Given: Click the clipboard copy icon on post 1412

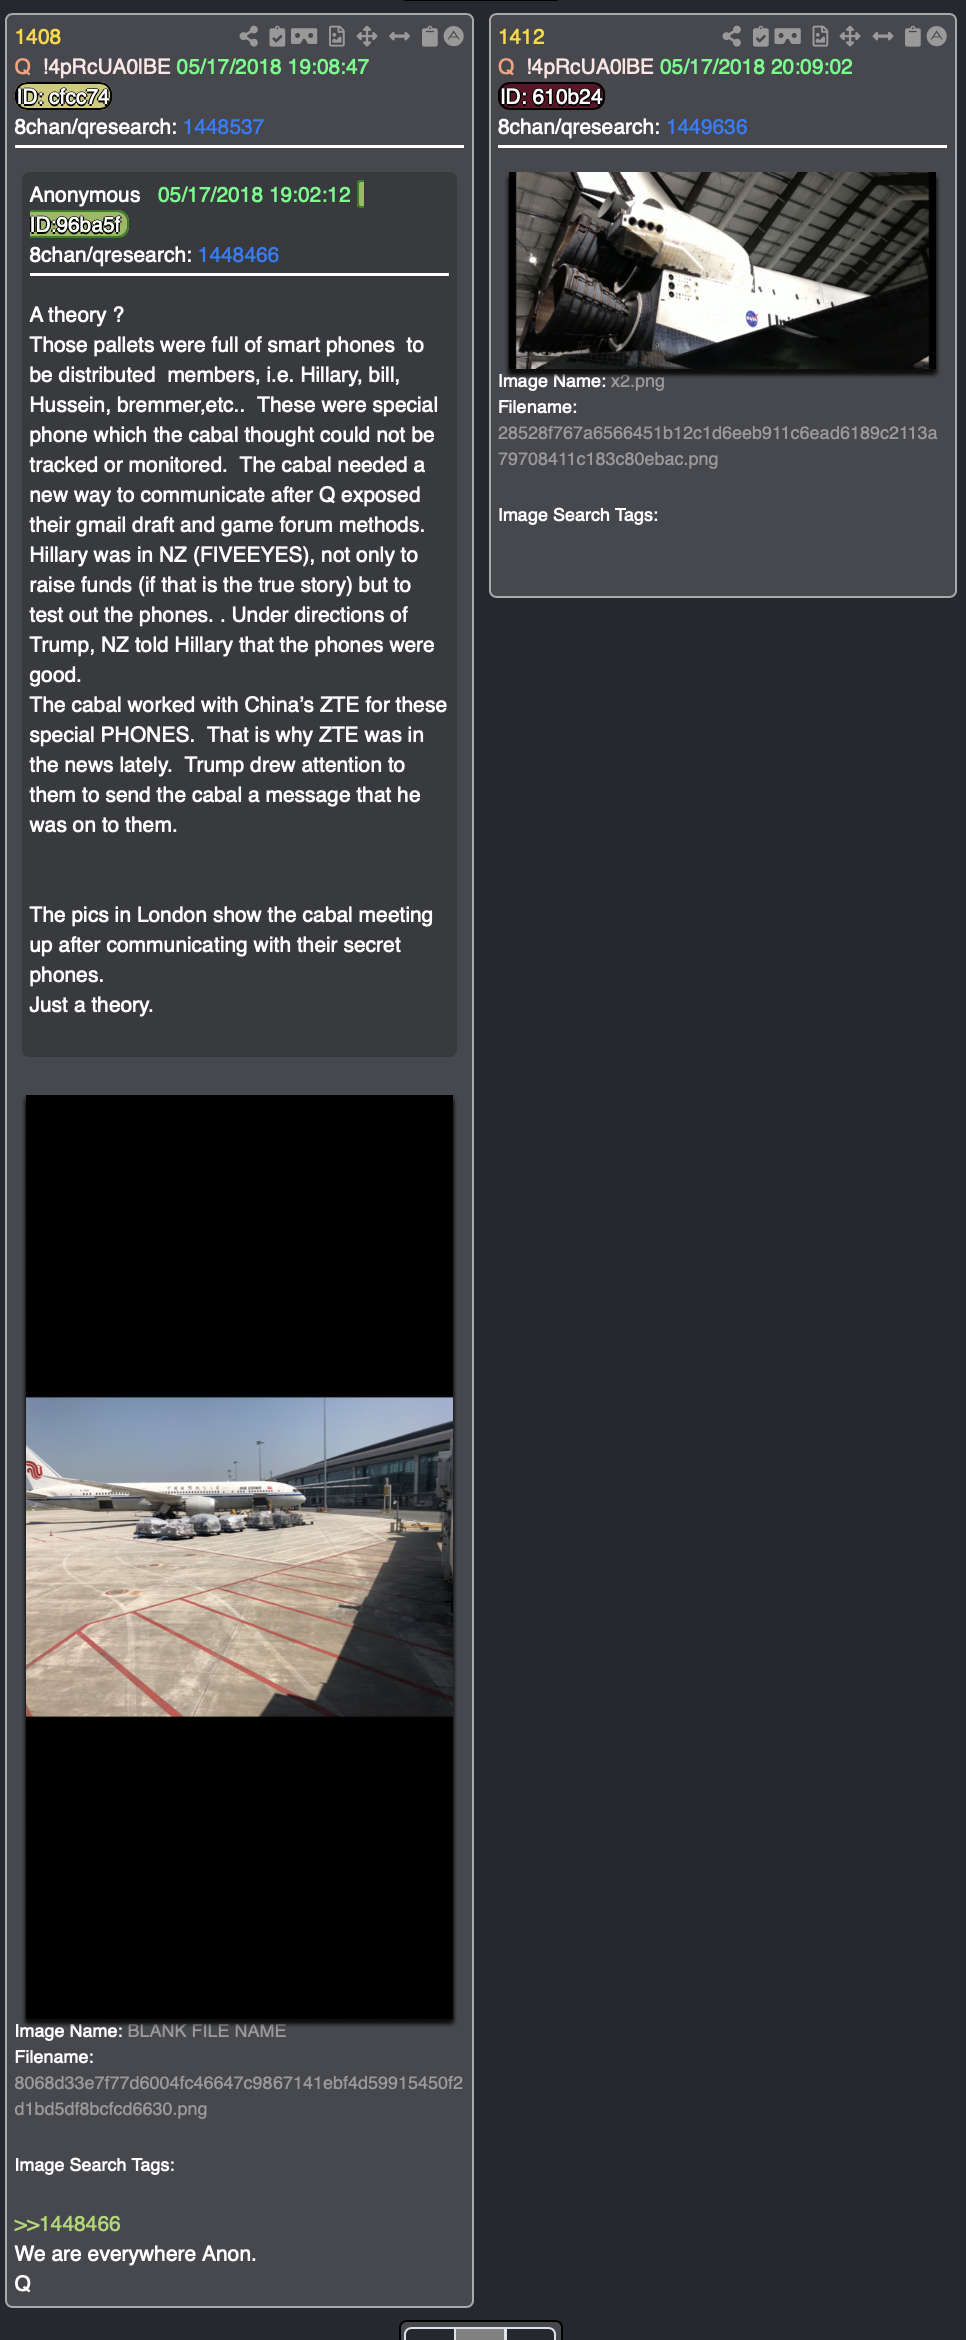Looking at the screenshot, I should click(x=912, y=37).
